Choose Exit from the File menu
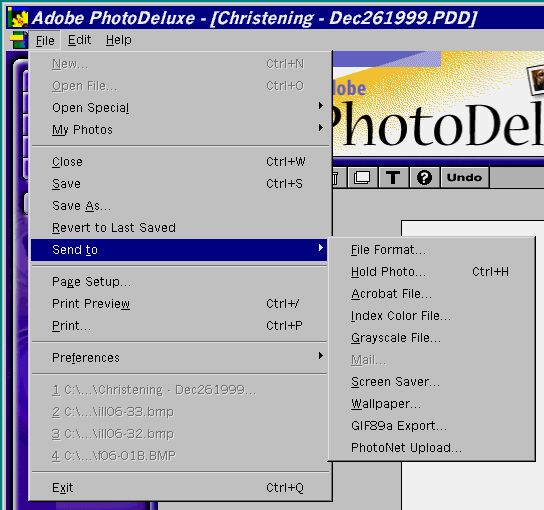Screen dimensions: 544x510 [179, 487]
